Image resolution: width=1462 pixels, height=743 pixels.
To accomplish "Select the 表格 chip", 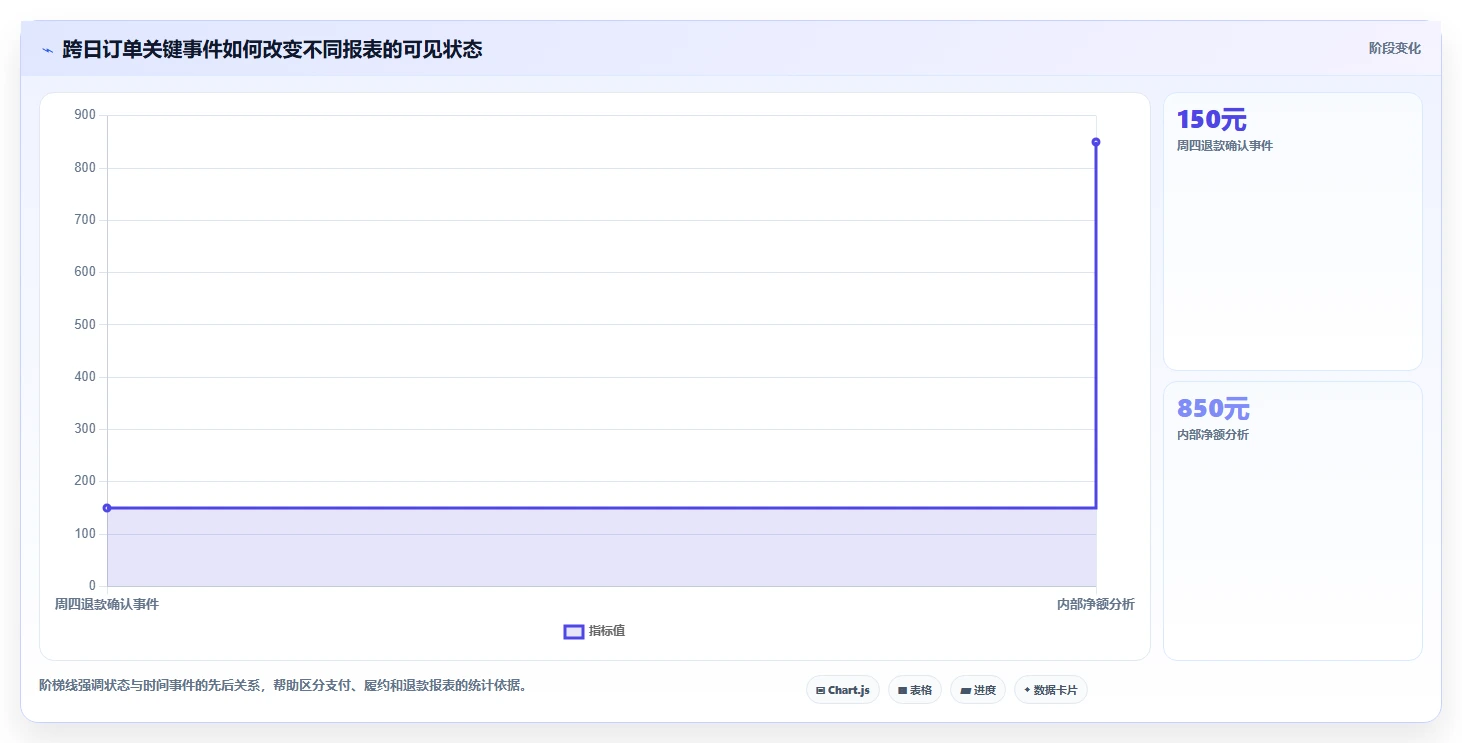I will pyautogui.click(x=915, y=690).
